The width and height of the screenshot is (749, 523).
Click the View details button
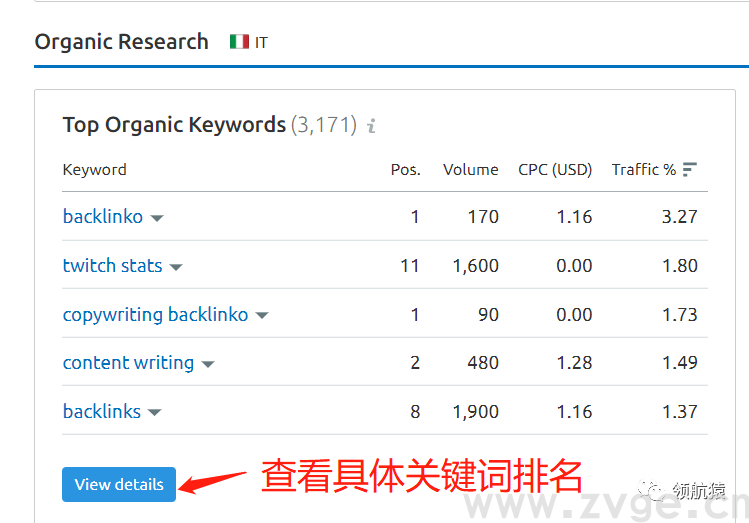point(119,484)
